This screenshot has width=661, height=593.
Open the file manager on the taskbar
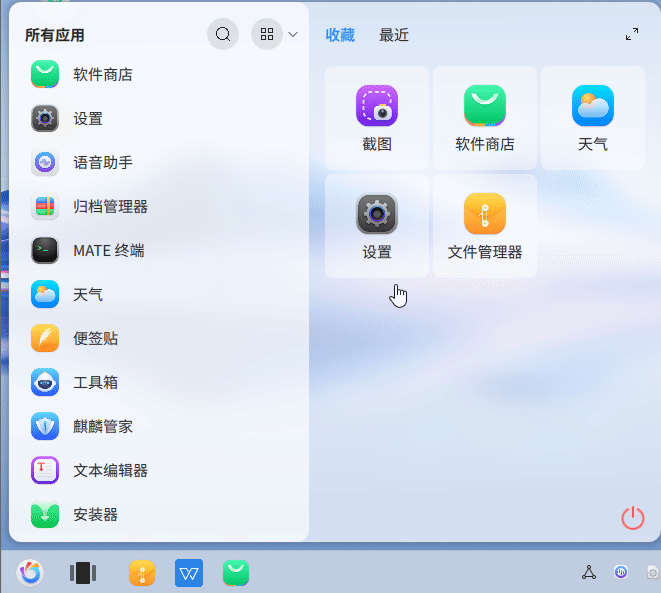pos(142,573)
